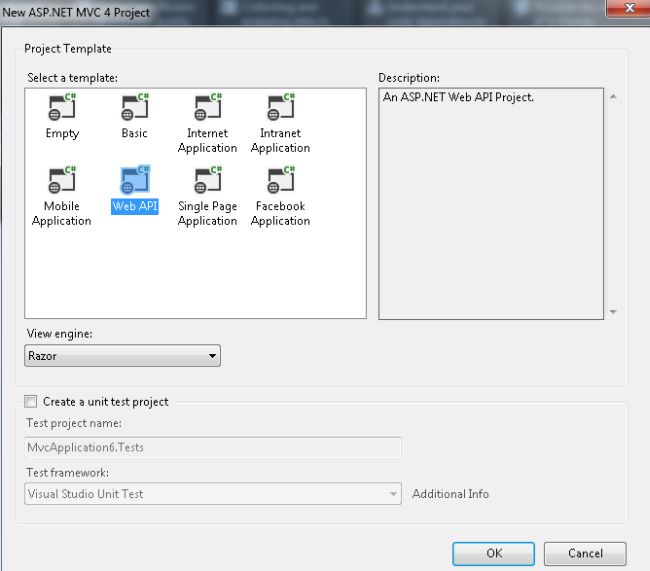The image size is (650, 571).
Task: Click the Visual Studio Unit Test combo box
Action: [213, 494]
